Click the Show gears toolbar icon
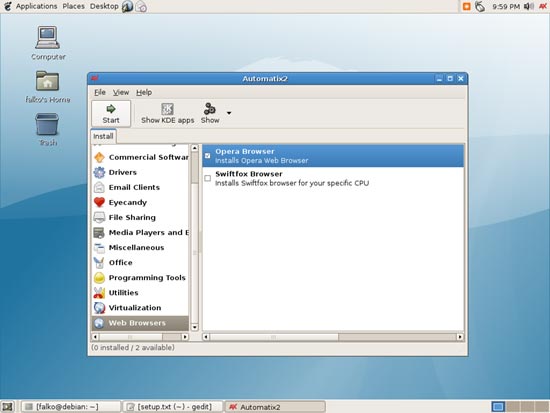The image size is (550, 413). 210,108
